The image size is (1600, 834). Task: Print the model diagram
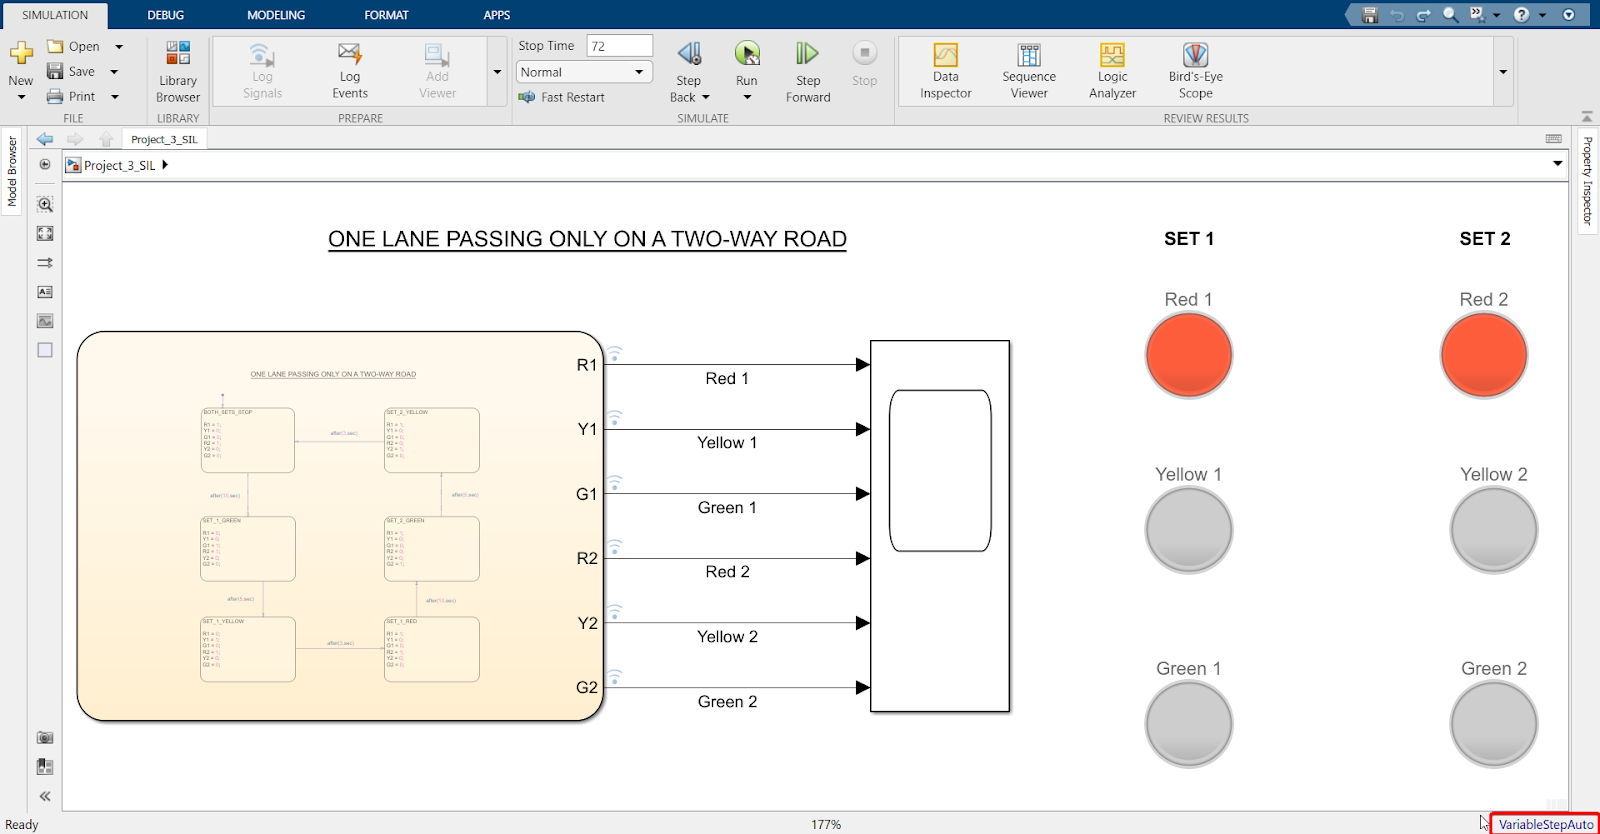tap(55, 96)
